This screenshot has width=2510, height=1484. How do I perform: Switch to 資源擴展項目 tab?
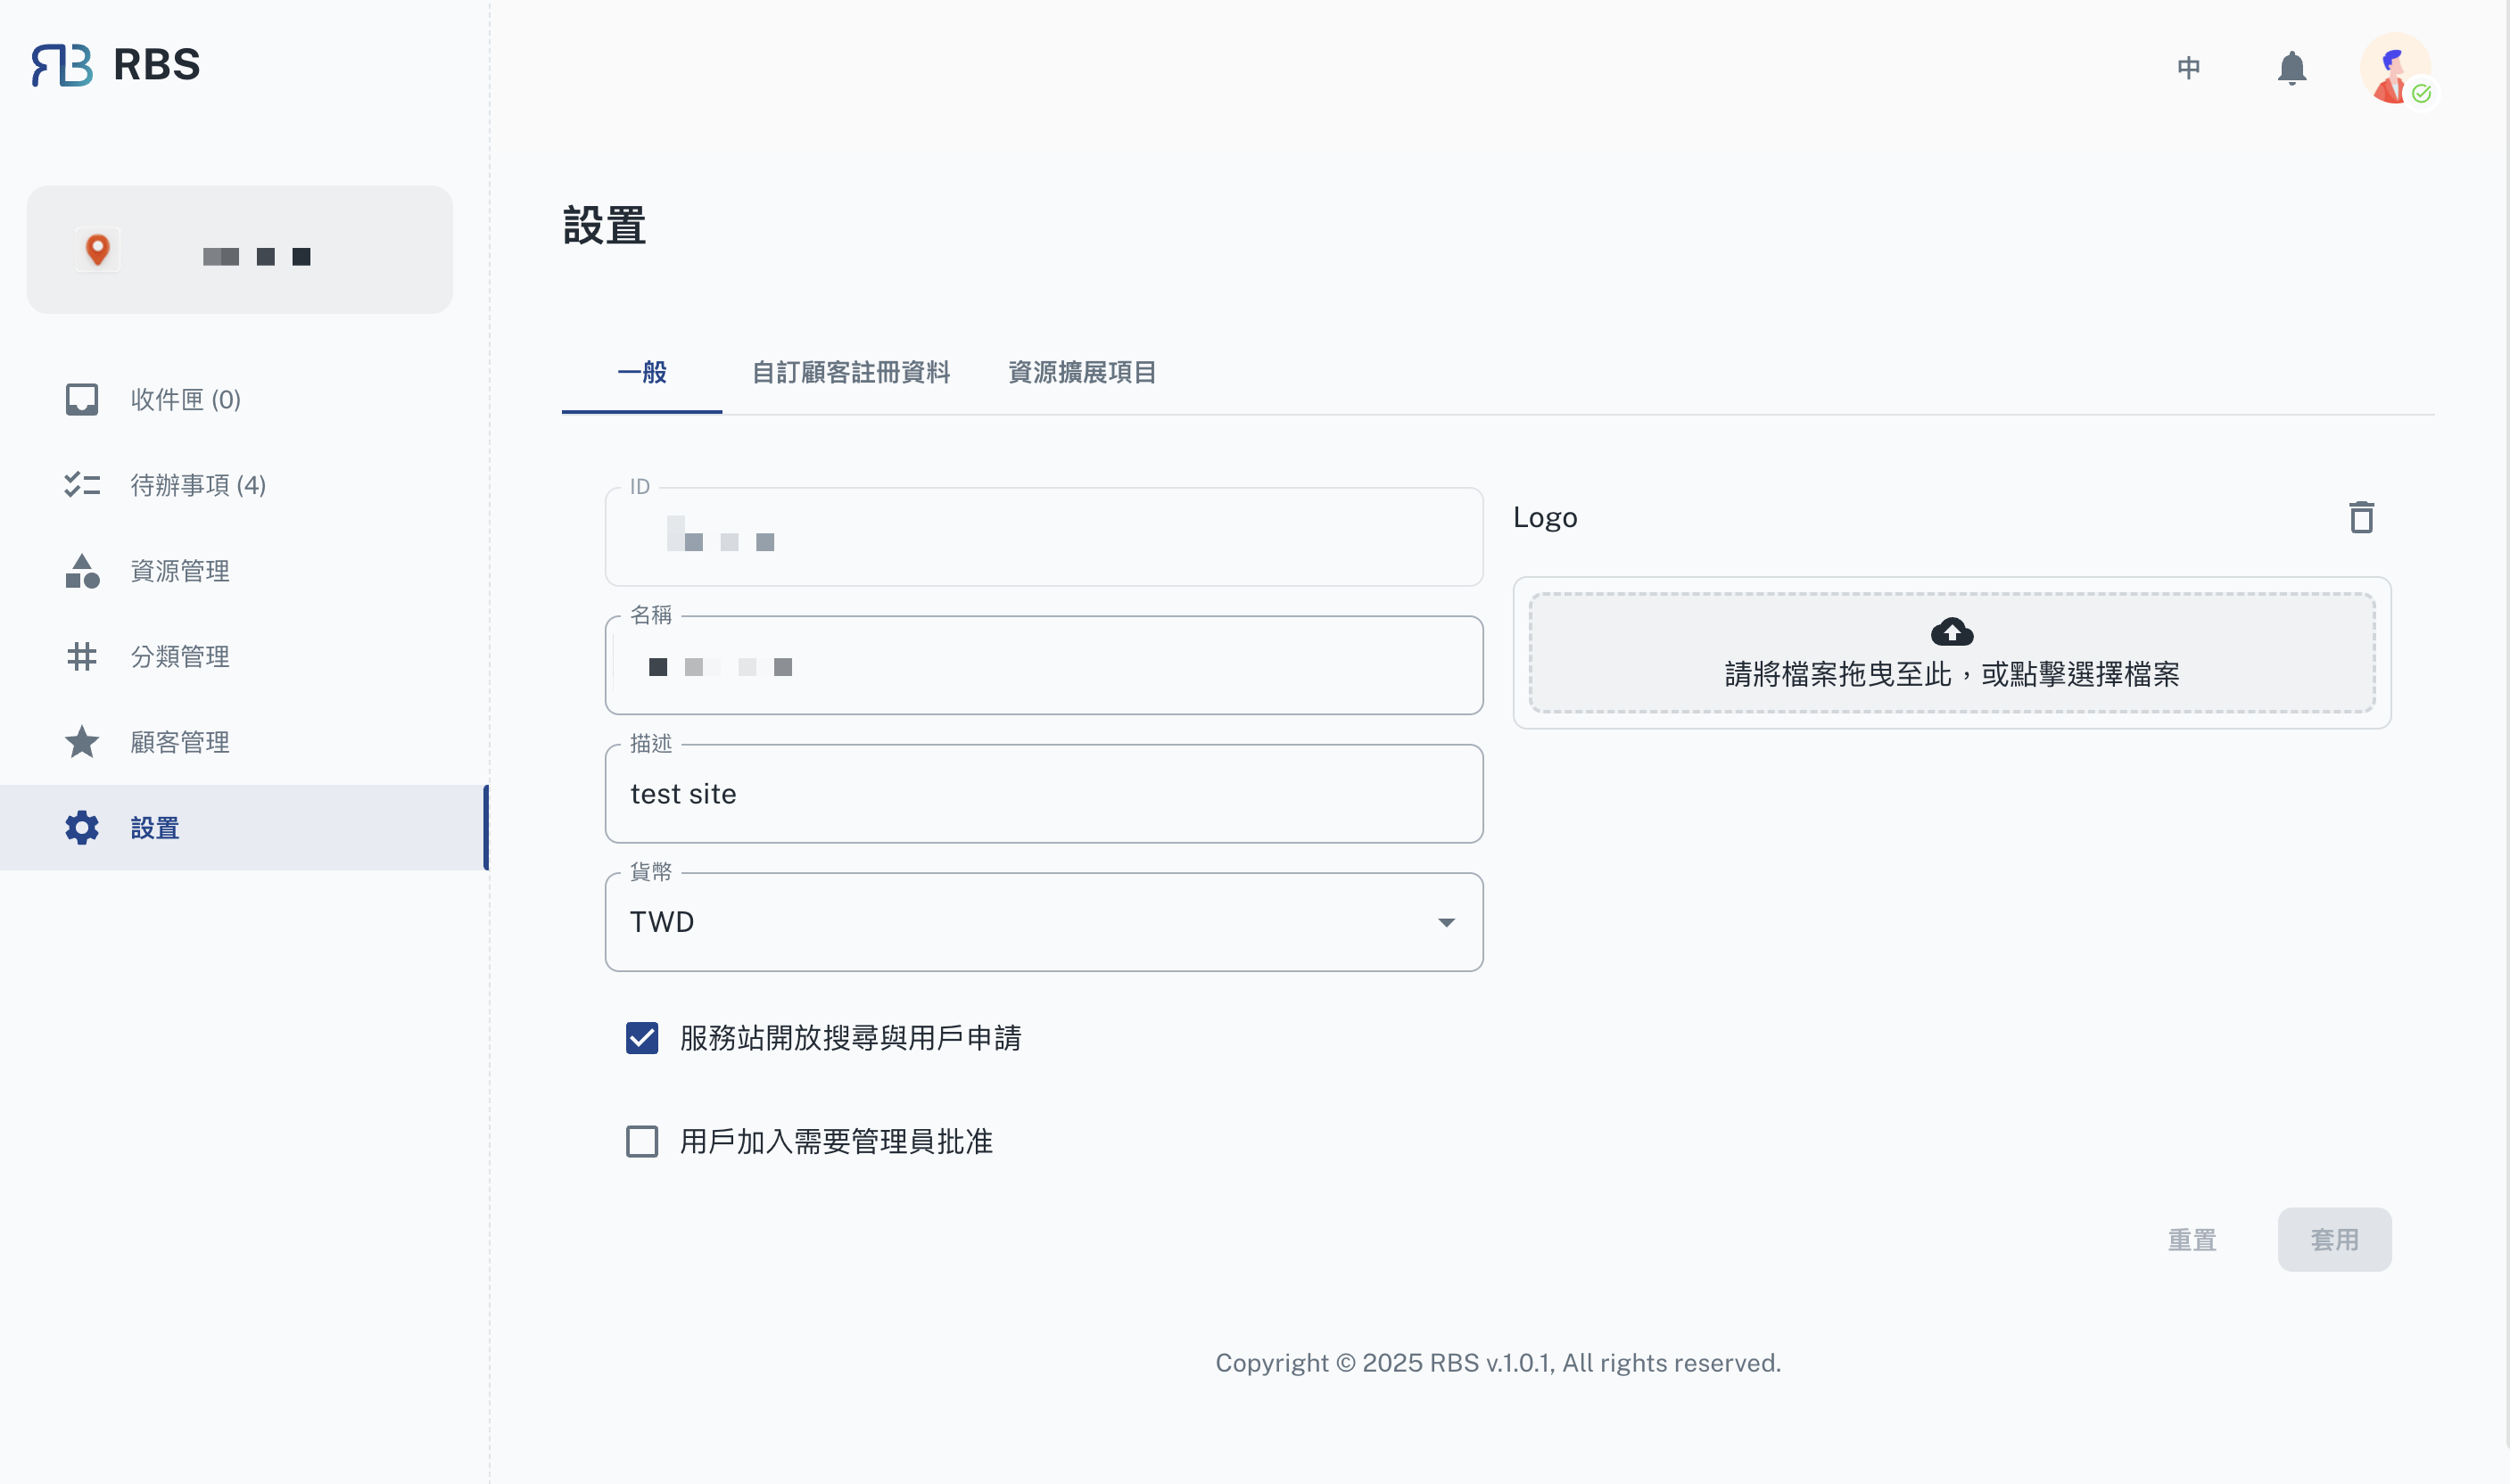(x=1082, y=372)
